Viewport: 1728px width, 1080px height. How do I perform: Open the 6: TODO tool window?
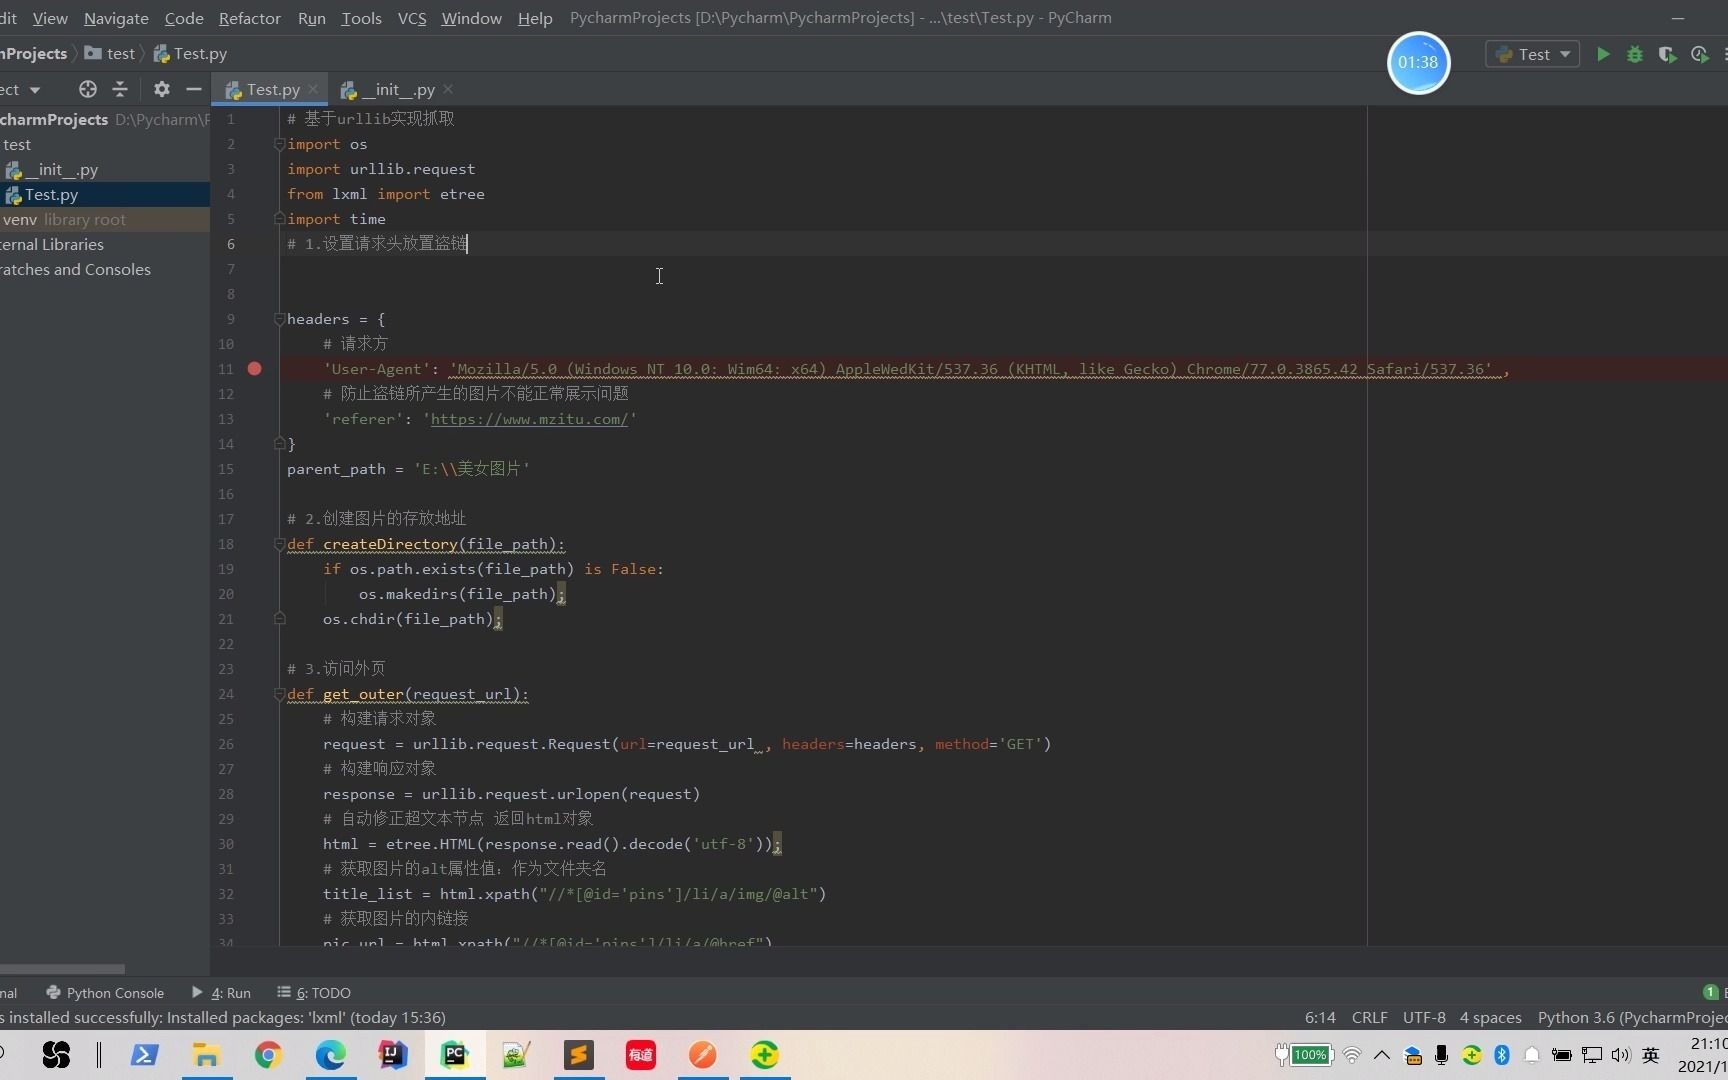tap(322, 992)
